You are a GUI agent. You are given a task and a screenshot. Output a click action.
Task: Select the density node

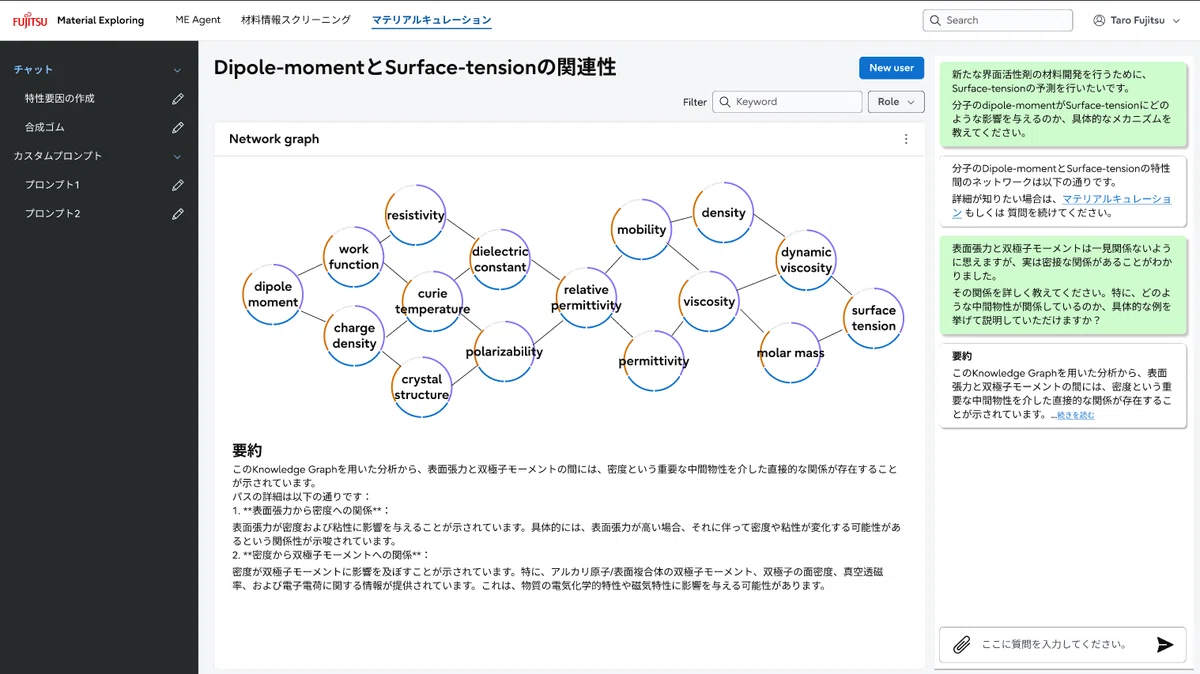click(x=723, y=213)
